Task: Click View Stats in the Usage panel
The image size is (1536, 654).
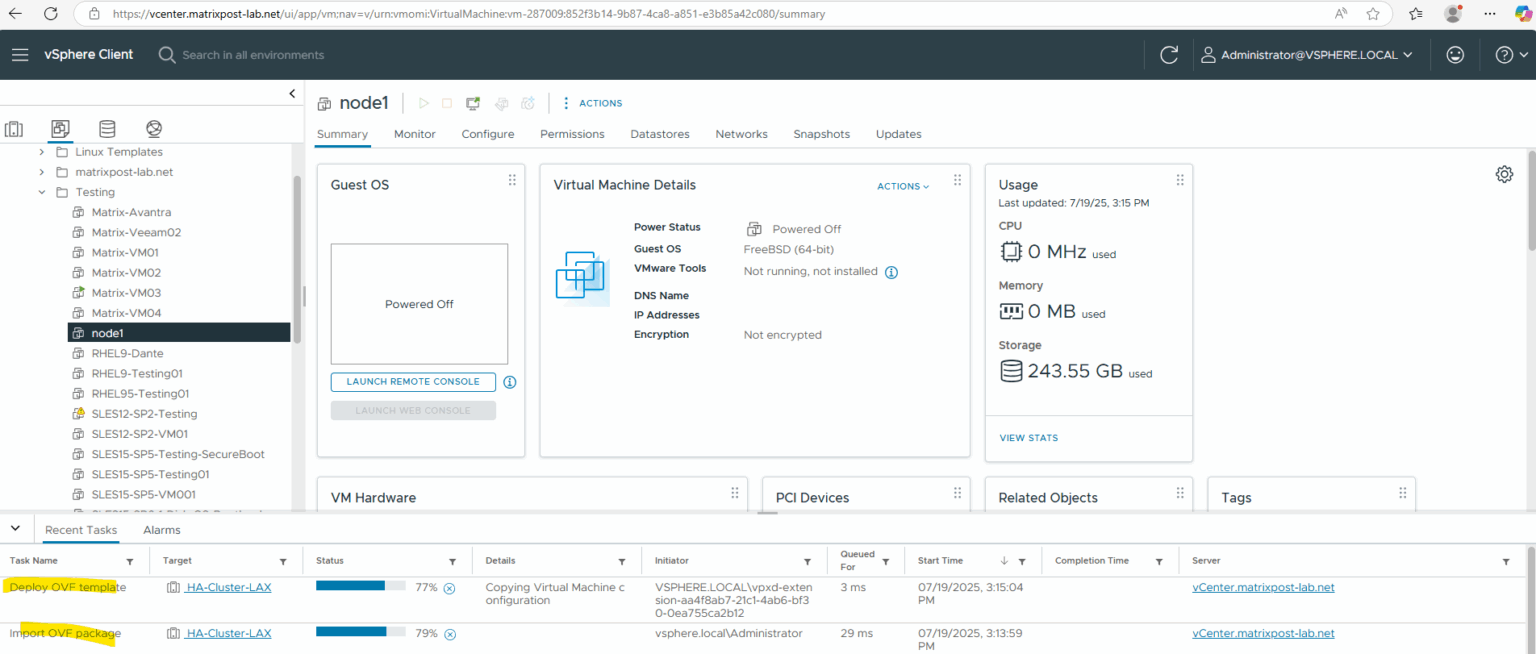Action: pos(1028,437)
